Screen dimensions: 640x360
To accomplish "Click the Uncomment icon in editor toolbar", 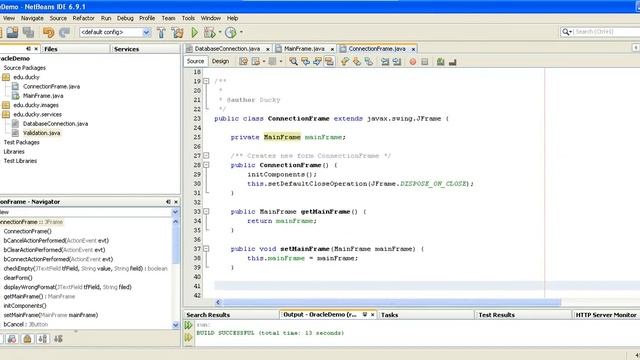I will [452, 62].
